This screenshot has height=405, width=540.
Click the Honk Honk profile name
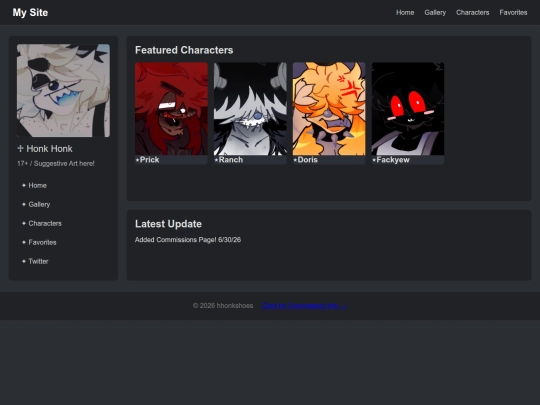49,148
